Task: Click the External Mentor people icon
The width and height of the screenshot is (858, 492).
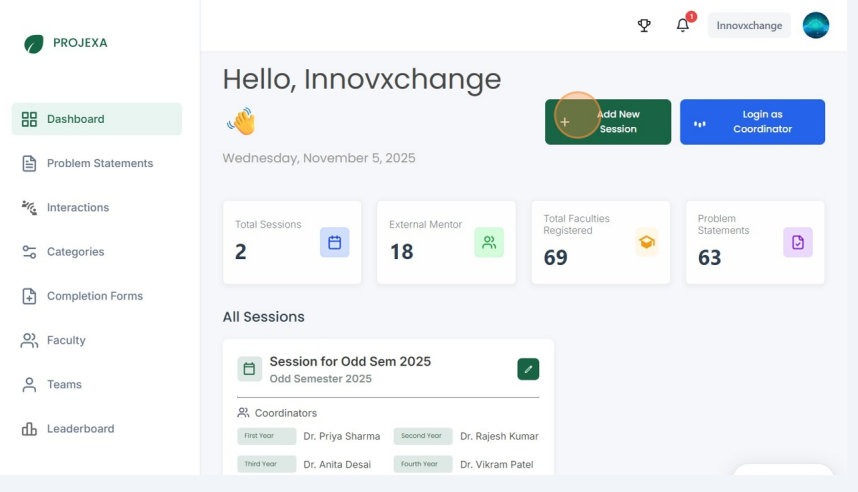Action: [x=488, y=242]
